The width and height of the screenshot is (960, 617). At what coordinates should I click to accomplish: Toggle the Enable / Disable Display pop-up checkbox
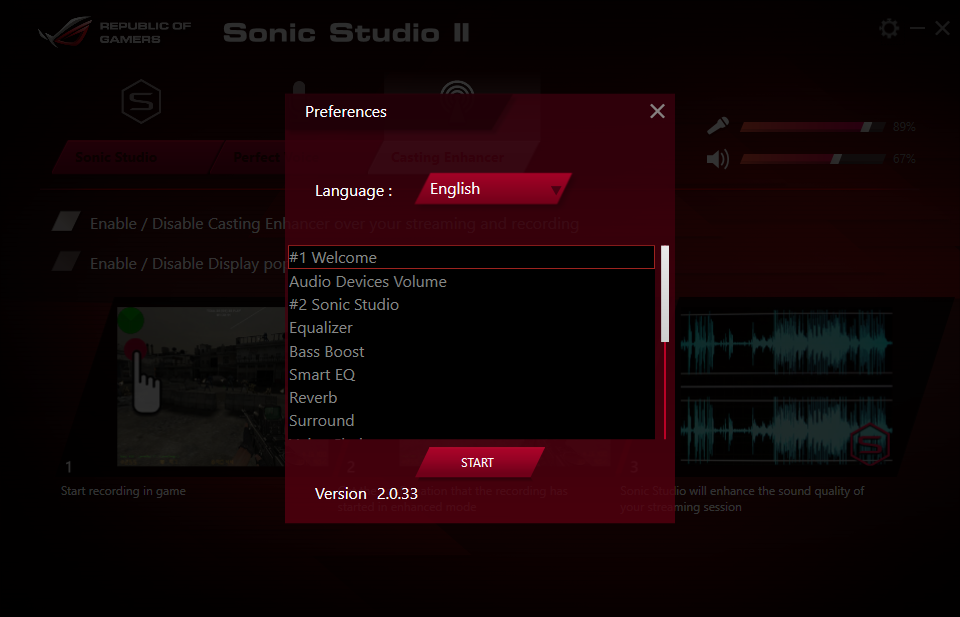[x=66, y=261]
